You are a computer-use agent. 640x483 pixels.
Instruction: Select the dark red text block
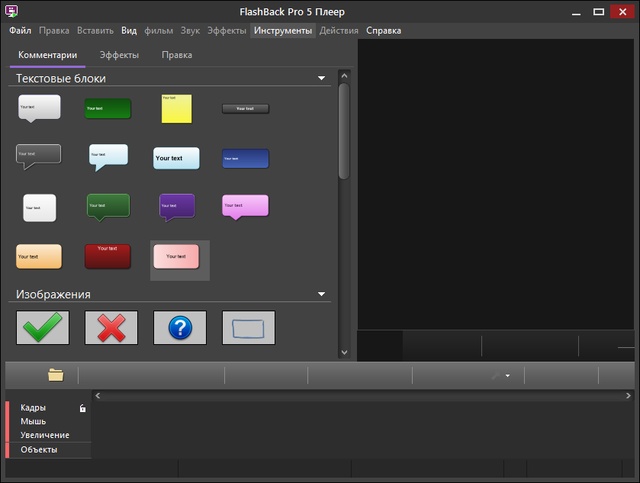(x=108, y=256)
